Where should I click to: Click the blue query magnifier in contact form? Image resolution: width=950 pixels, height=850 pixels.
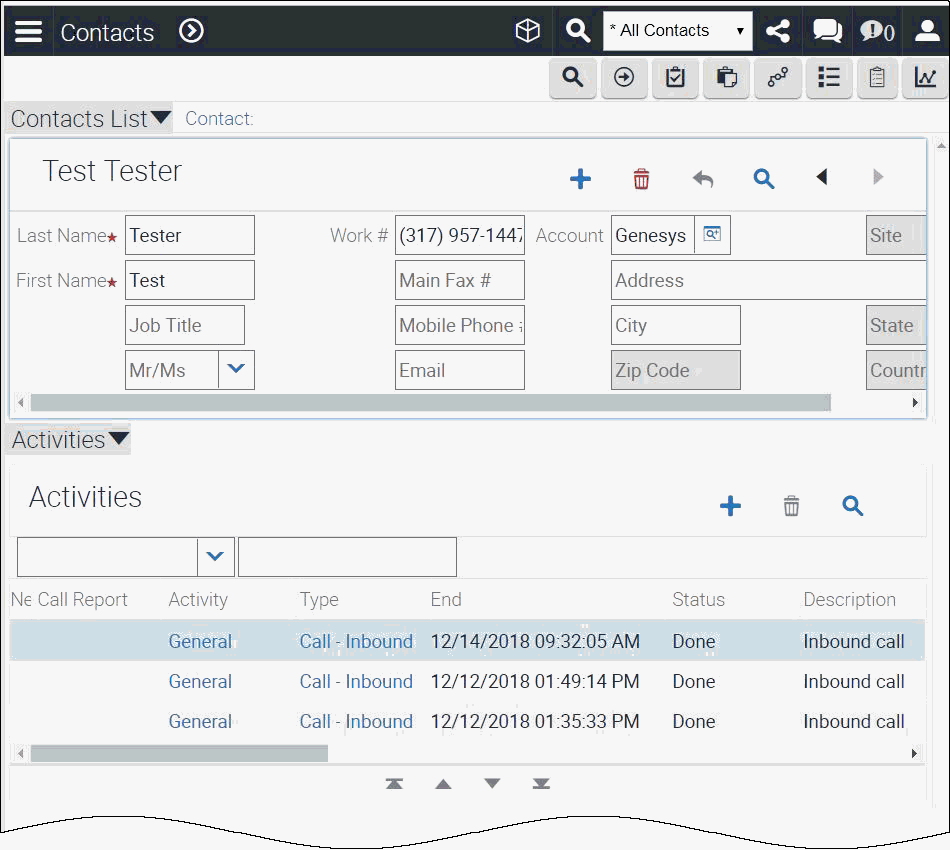pos(763,179)
